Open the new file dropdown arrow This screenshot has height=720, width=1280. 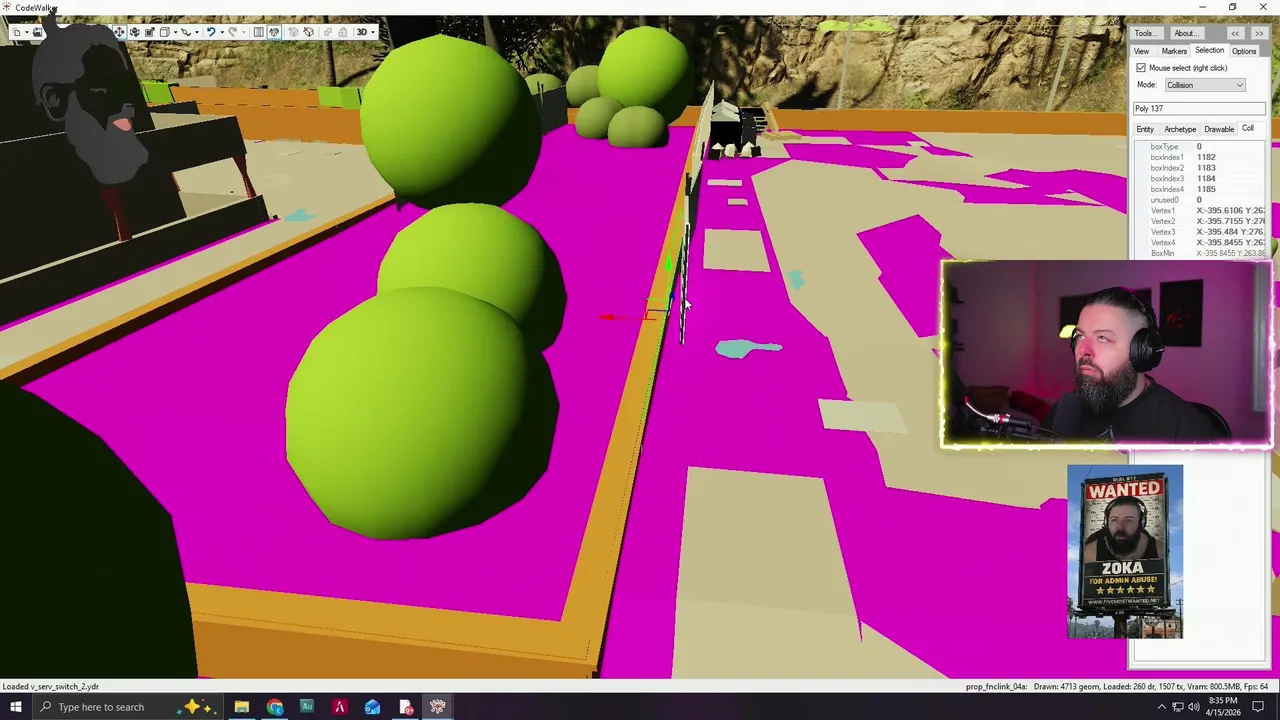27,32
